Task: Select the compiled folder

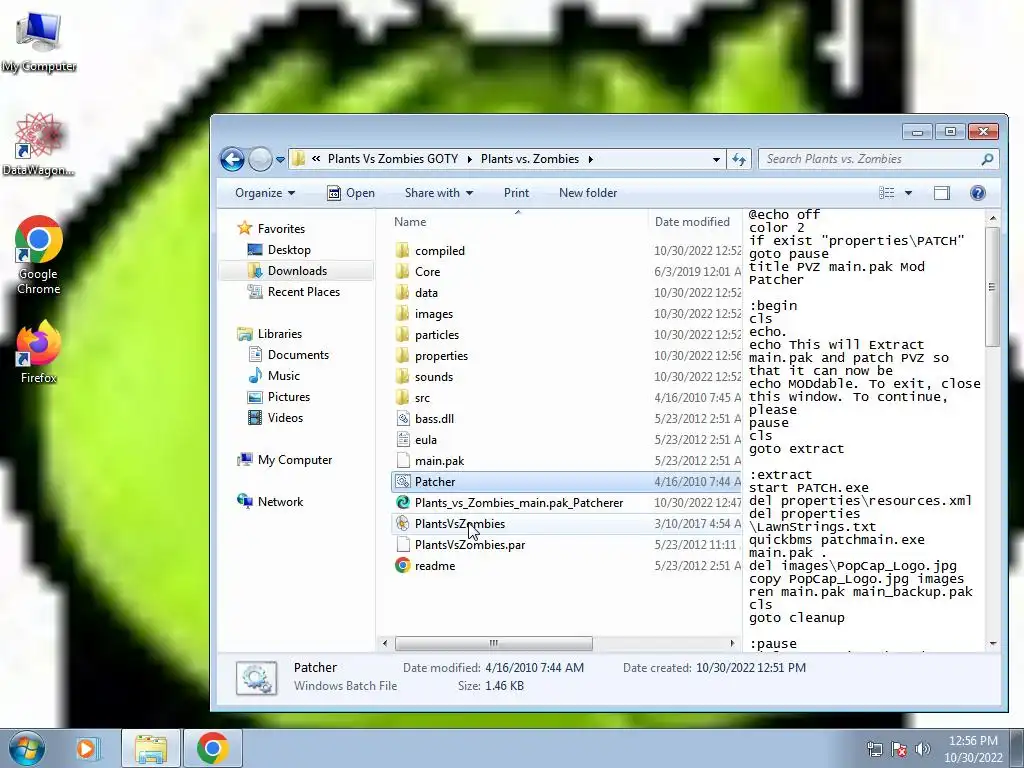Action: click(x=440, y=251)
